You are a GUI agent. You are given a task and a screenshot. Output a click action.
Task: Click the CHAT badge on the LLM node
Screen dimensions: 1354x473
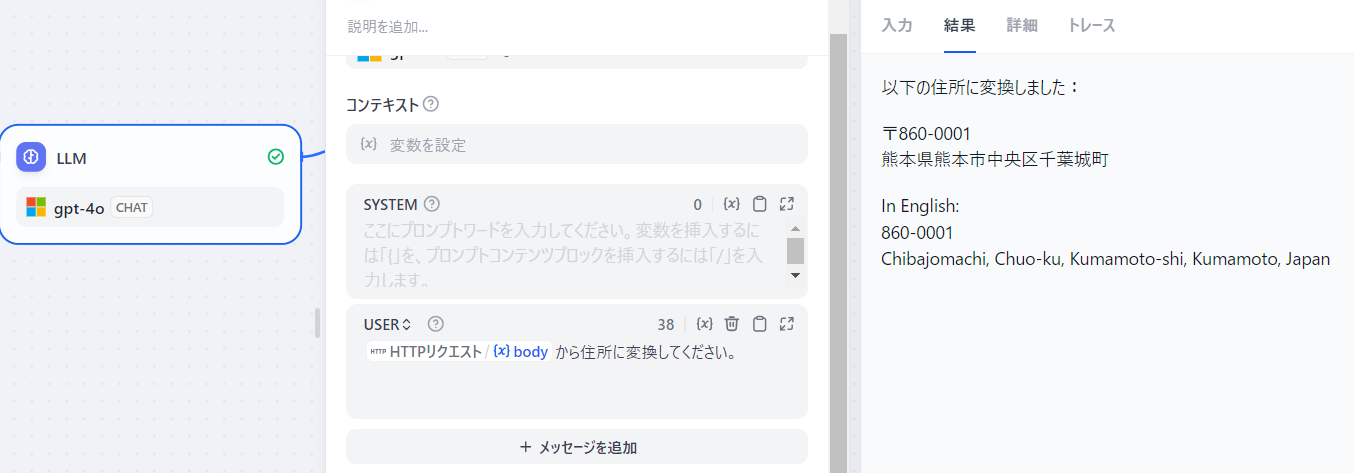point(131,207)
